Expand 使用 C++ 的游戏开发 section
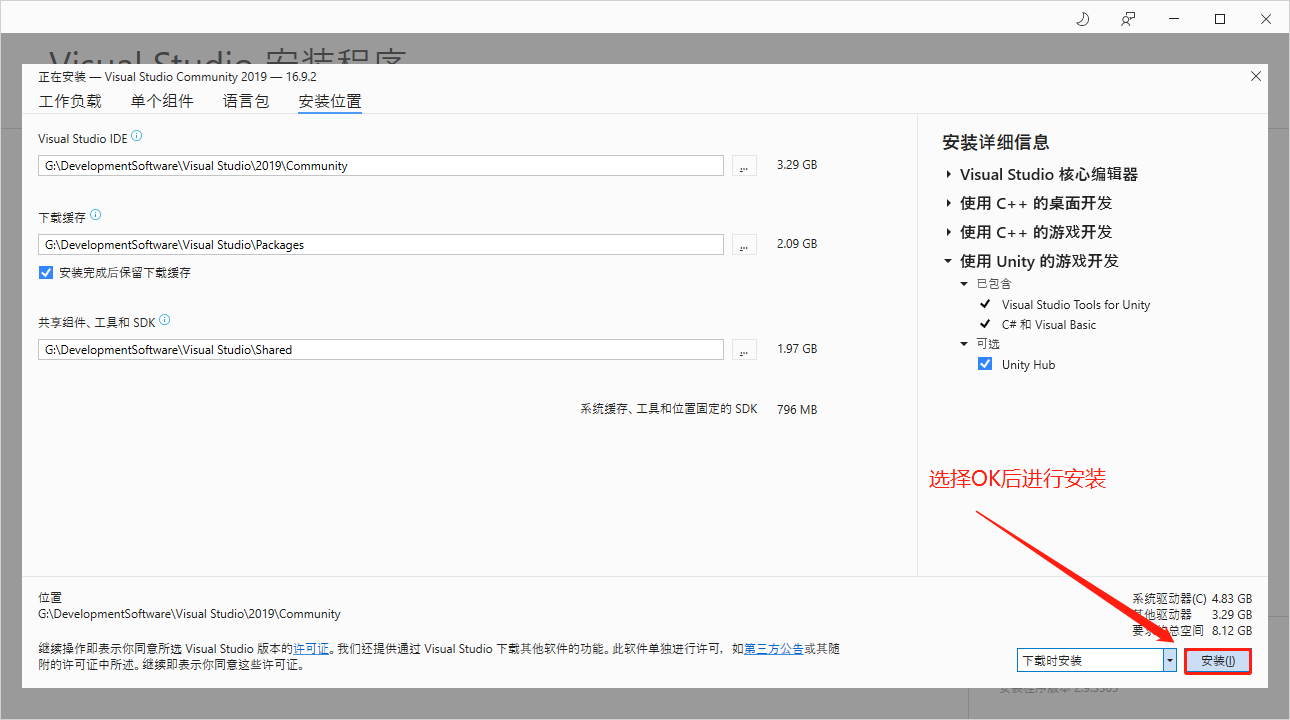 tap(948, 233)
